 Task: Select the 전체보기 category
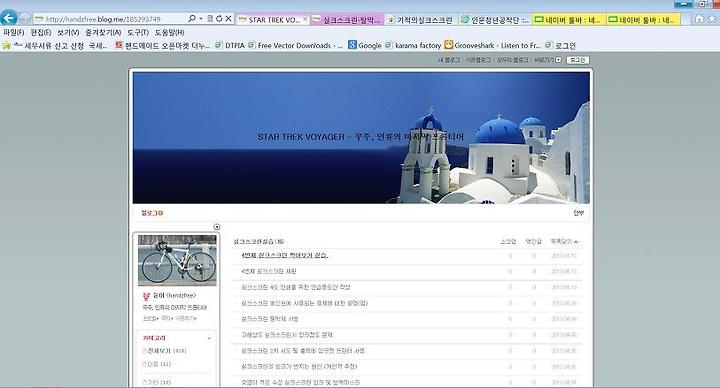click(159, 351)
